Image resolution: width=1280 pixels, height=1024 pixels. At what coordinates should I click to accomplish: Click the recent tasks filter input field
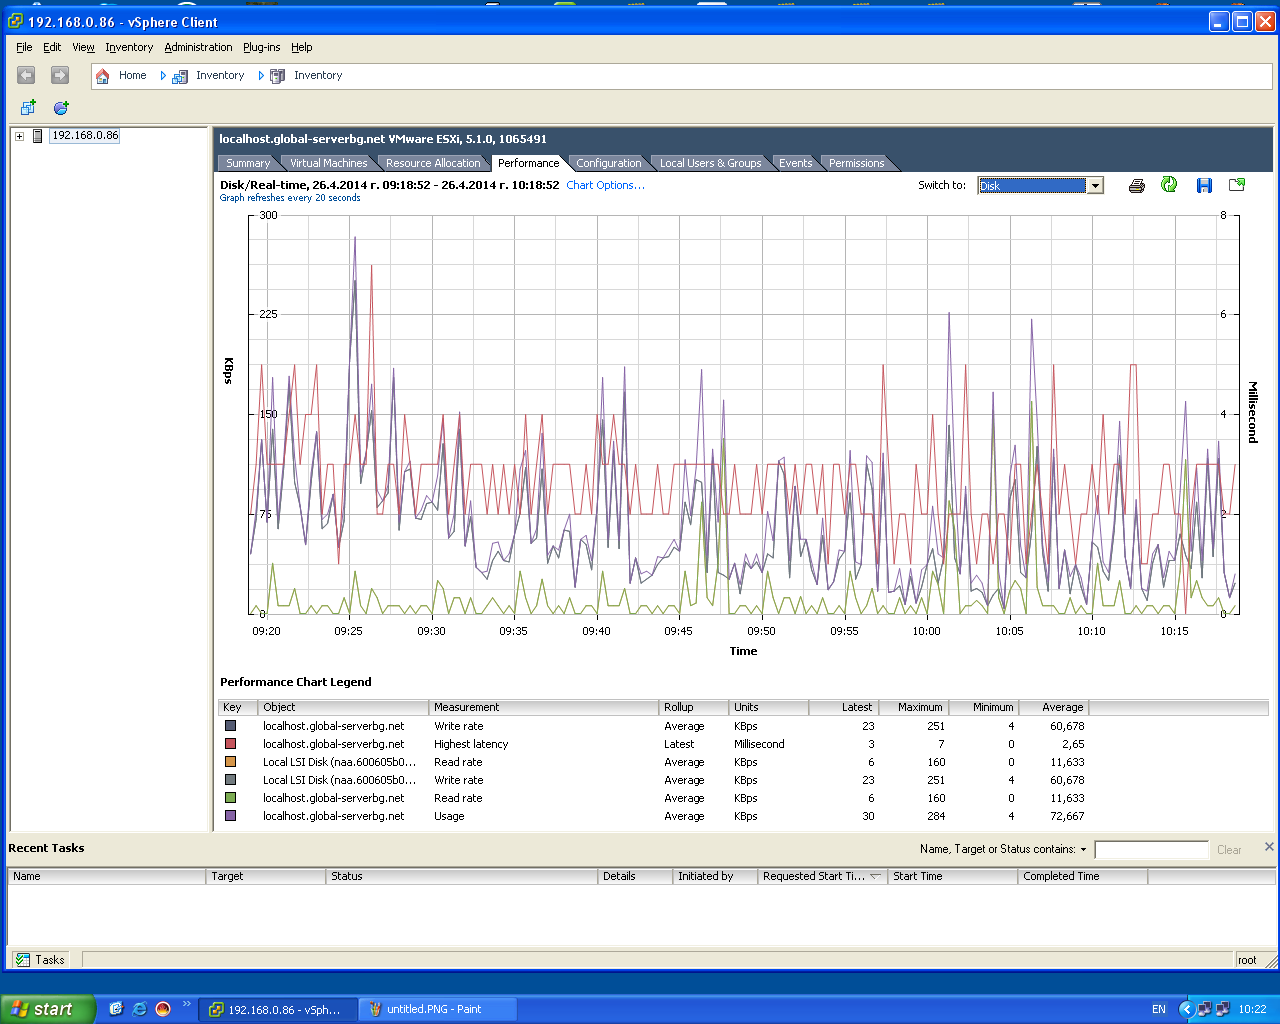1152,850
